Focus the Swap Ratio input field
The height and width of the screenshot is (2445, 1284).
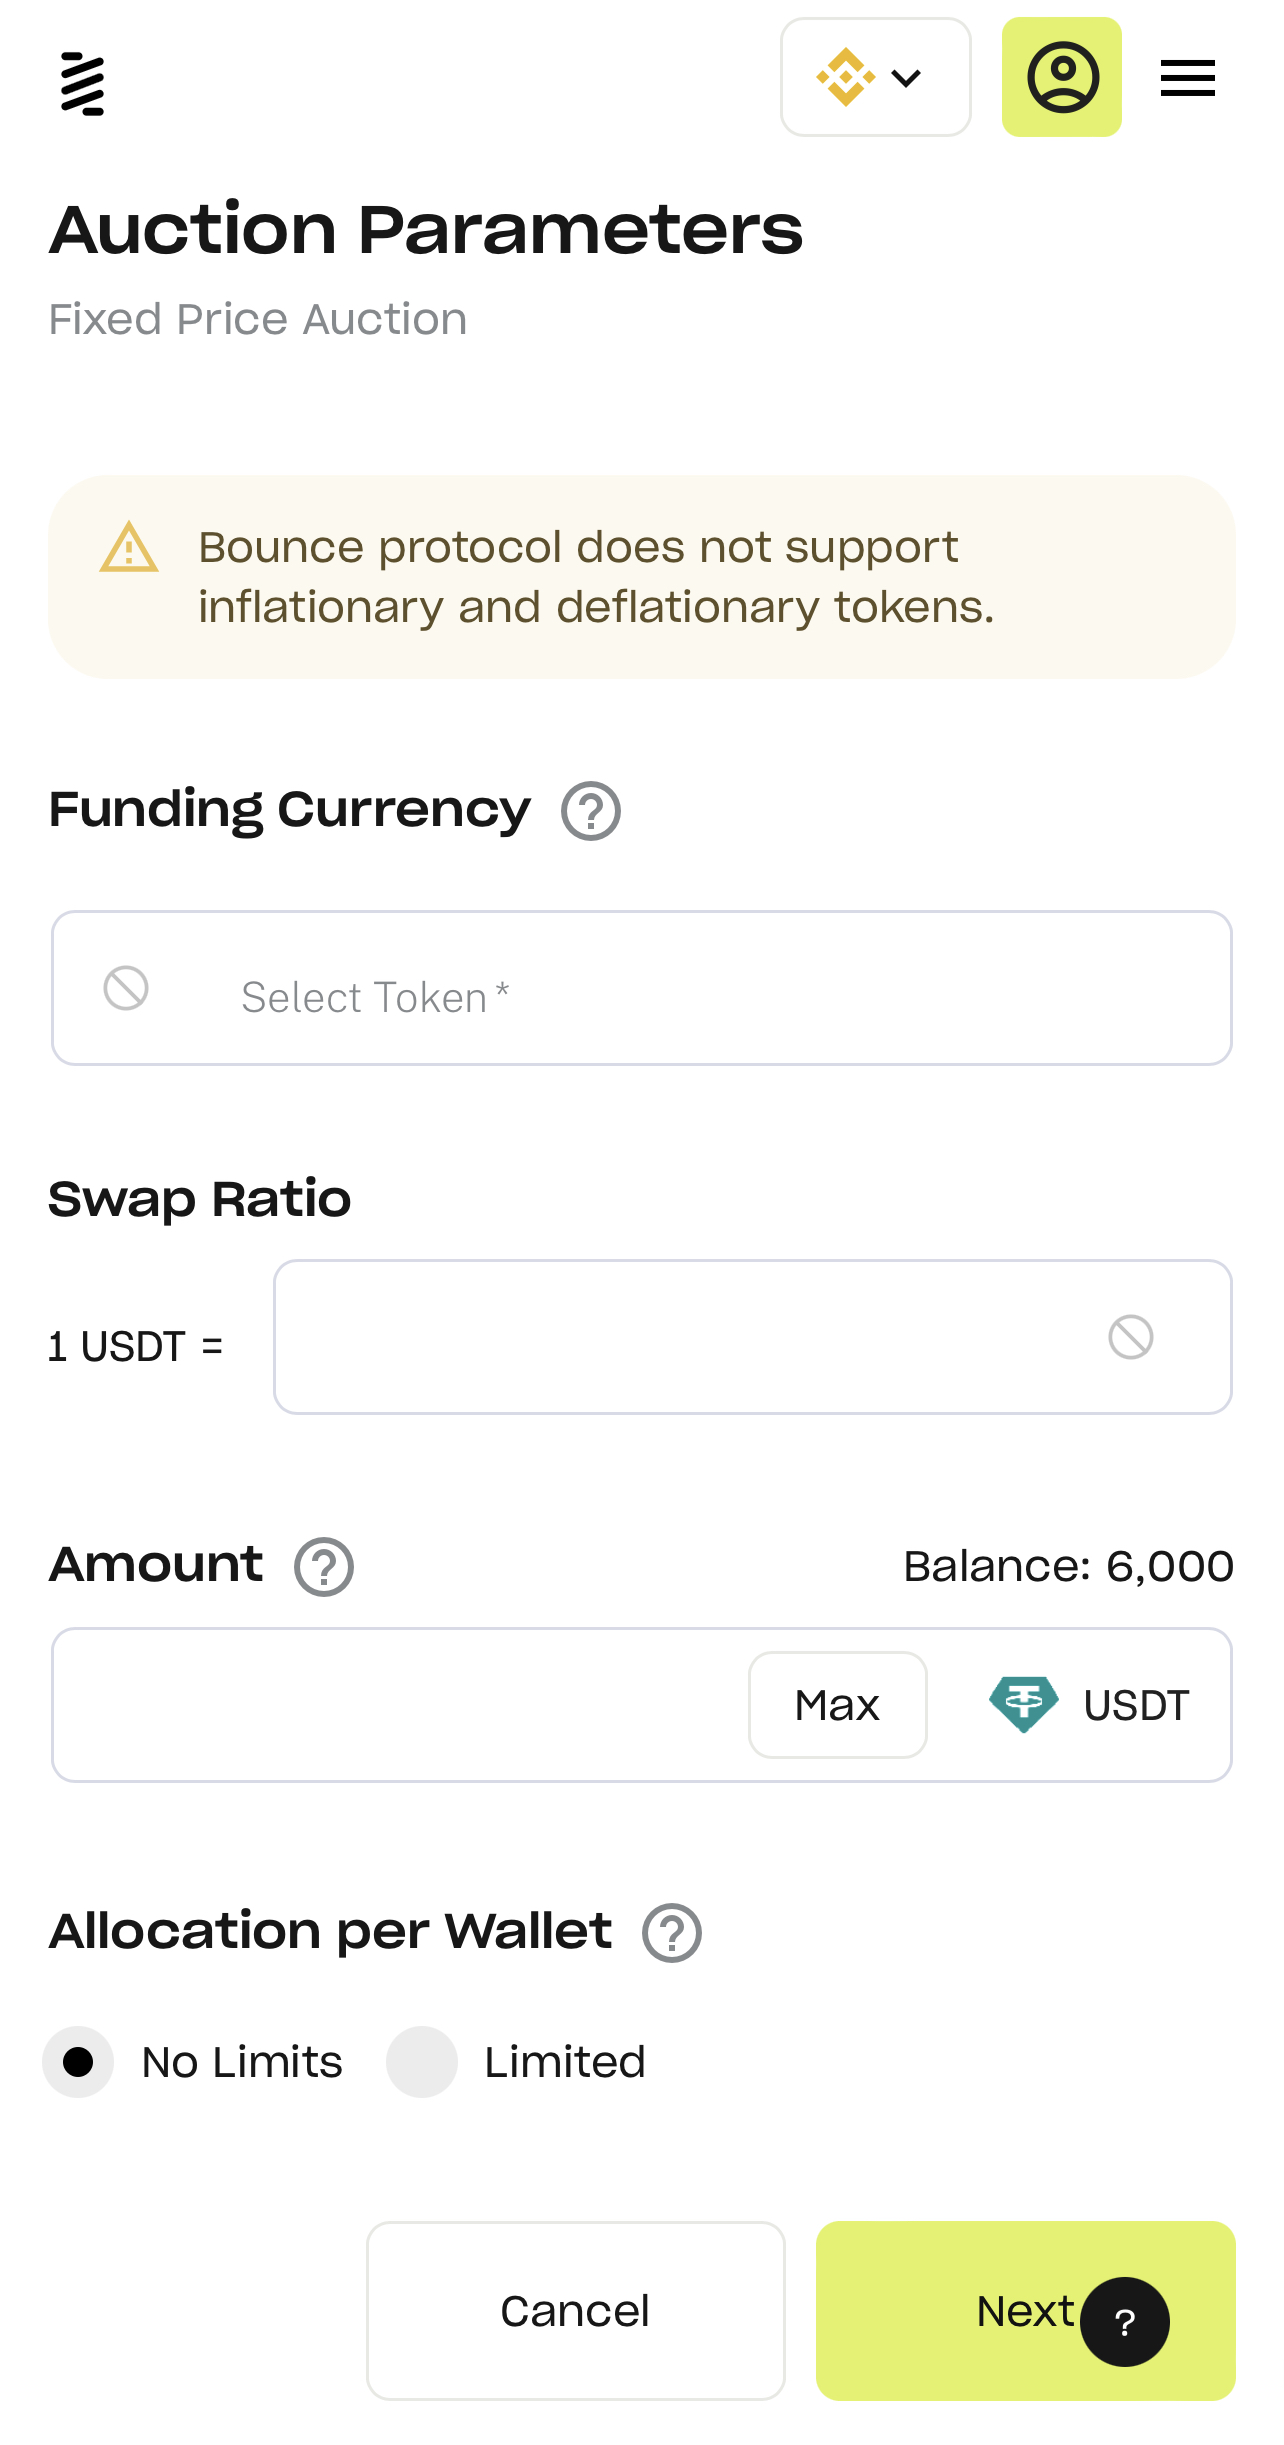click(x=680, y=1337)
